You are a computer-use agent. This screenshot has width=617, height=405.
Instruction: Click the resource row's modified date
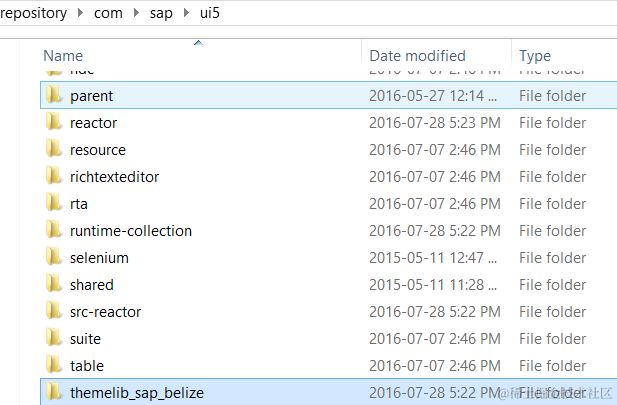[435, 150]
